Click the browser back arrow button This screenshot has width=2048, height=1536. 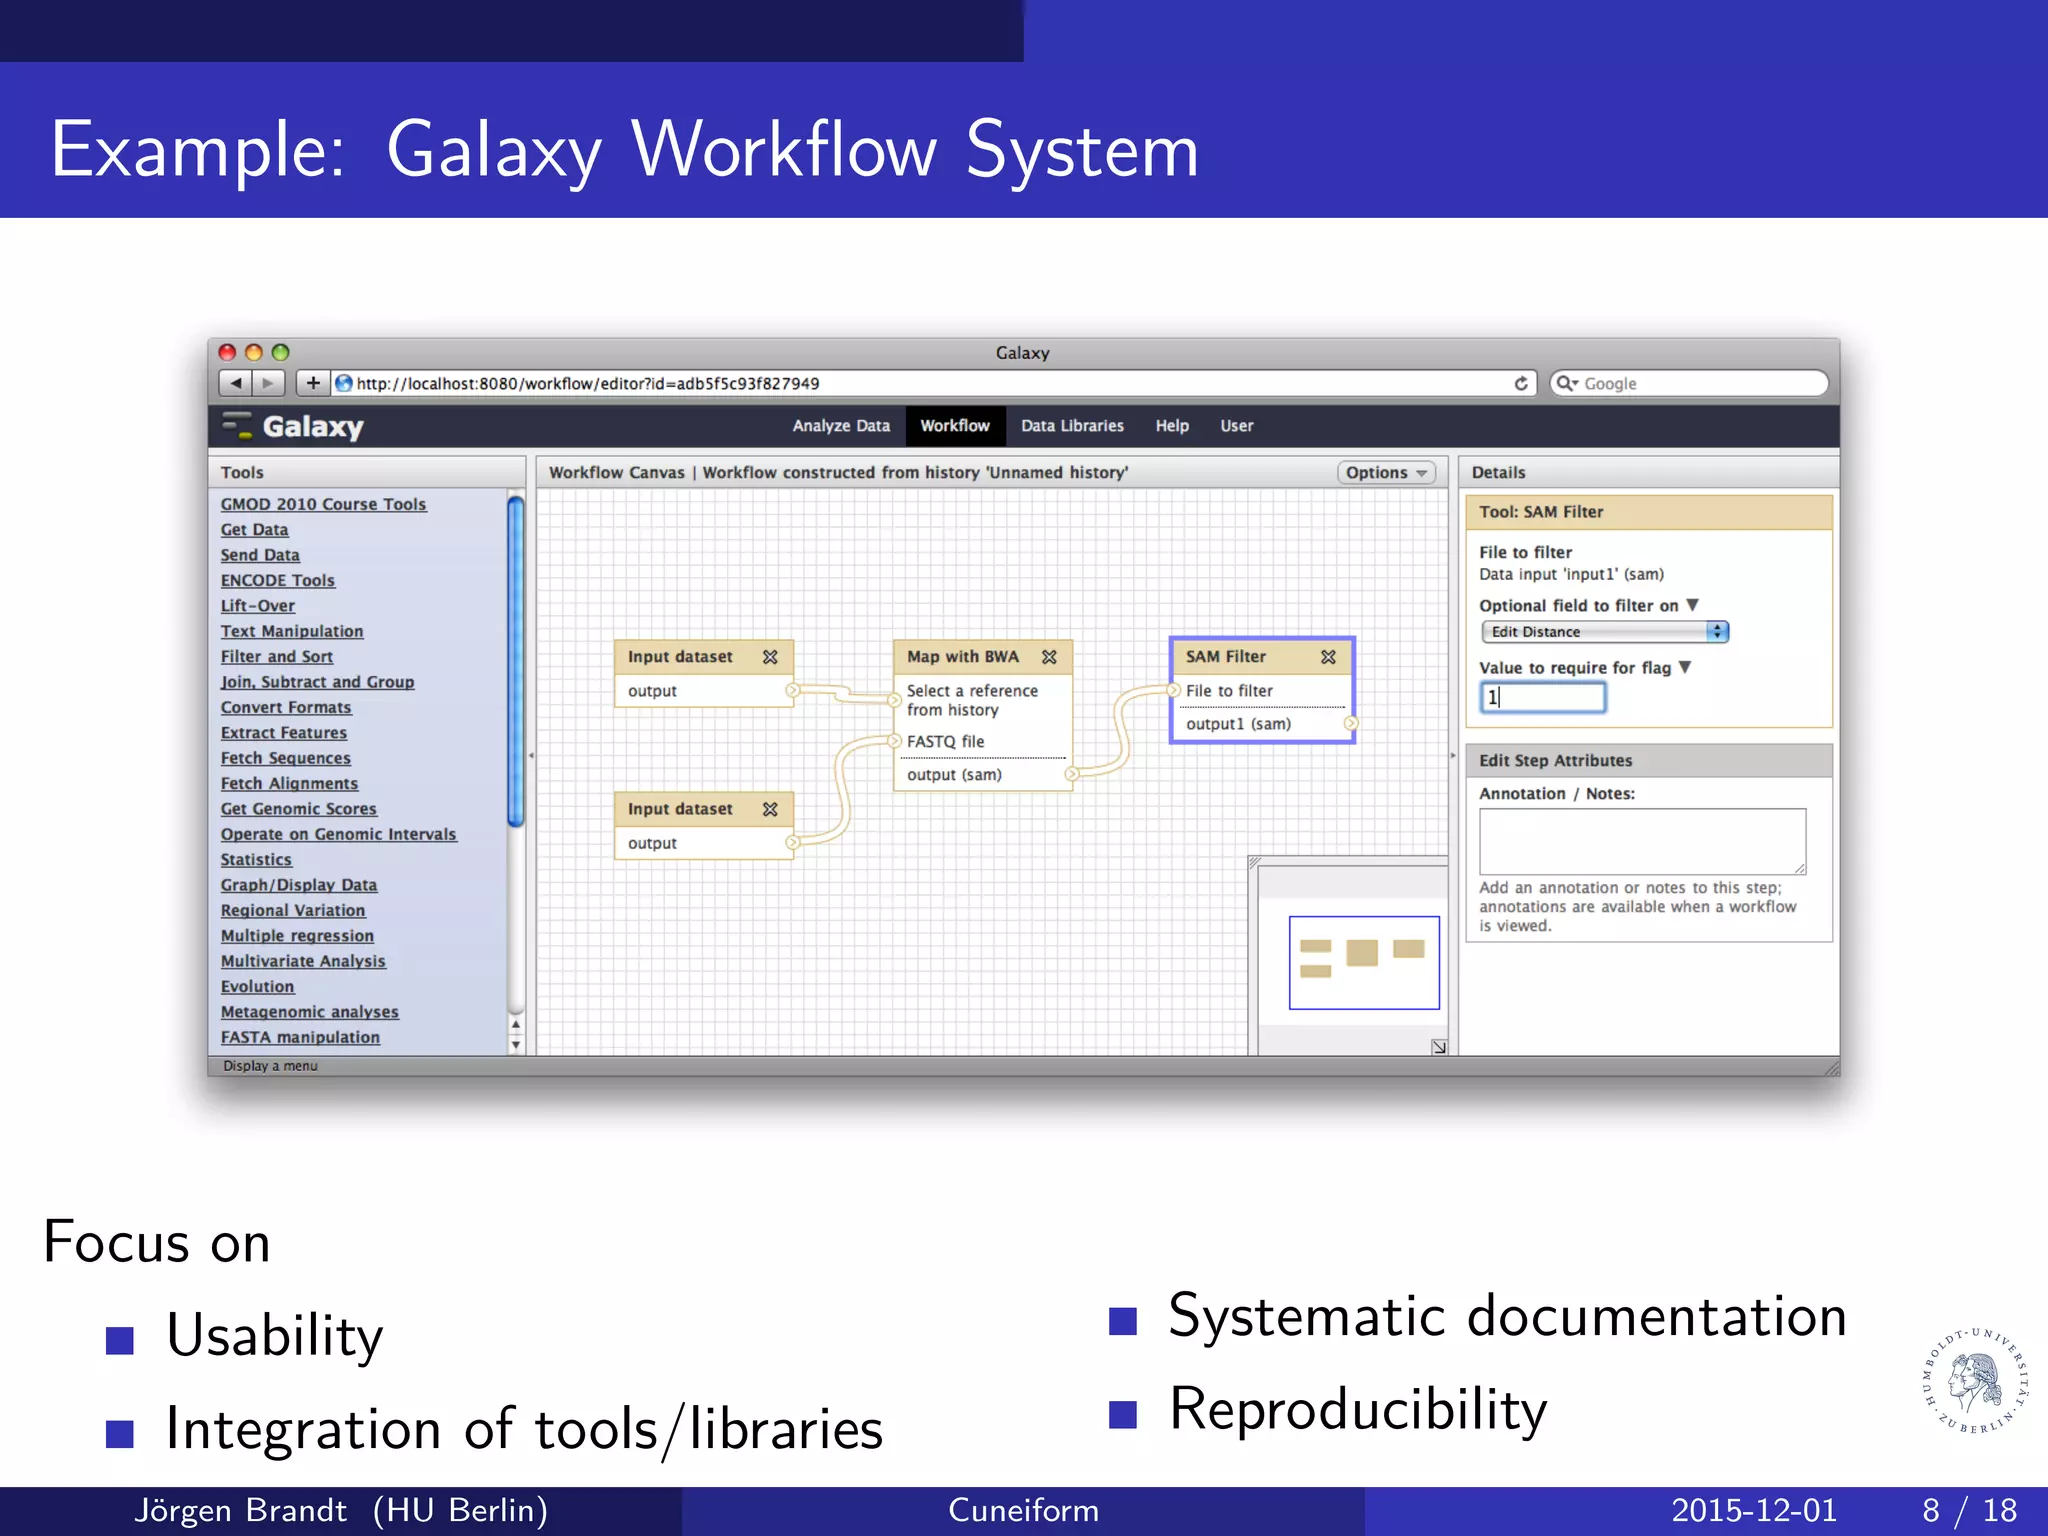tap(236, 383)
